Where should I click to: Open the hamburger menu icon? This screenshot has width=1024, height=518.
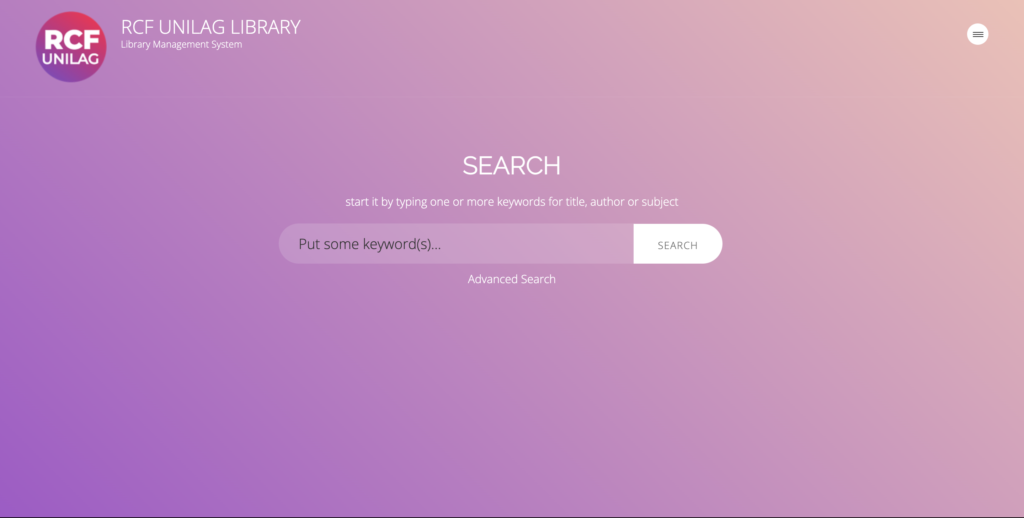coord(977,34)
